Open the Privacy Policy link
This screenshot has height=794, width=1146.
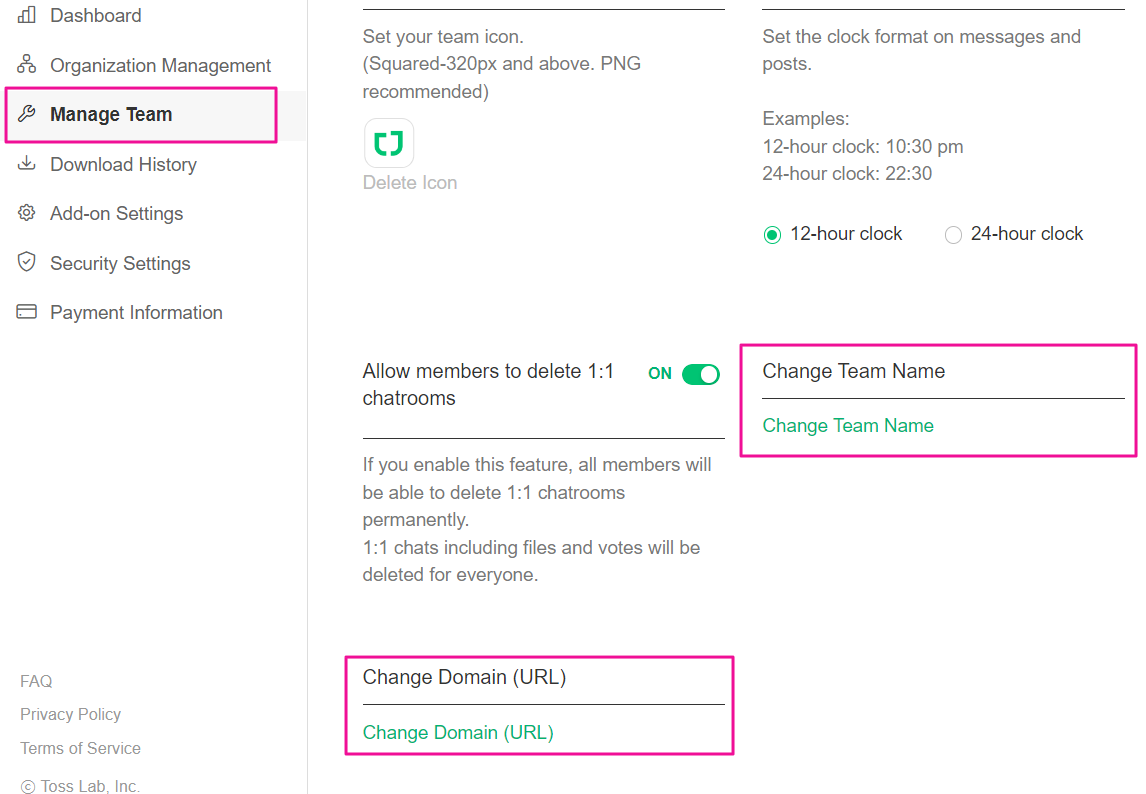point(70,714)
